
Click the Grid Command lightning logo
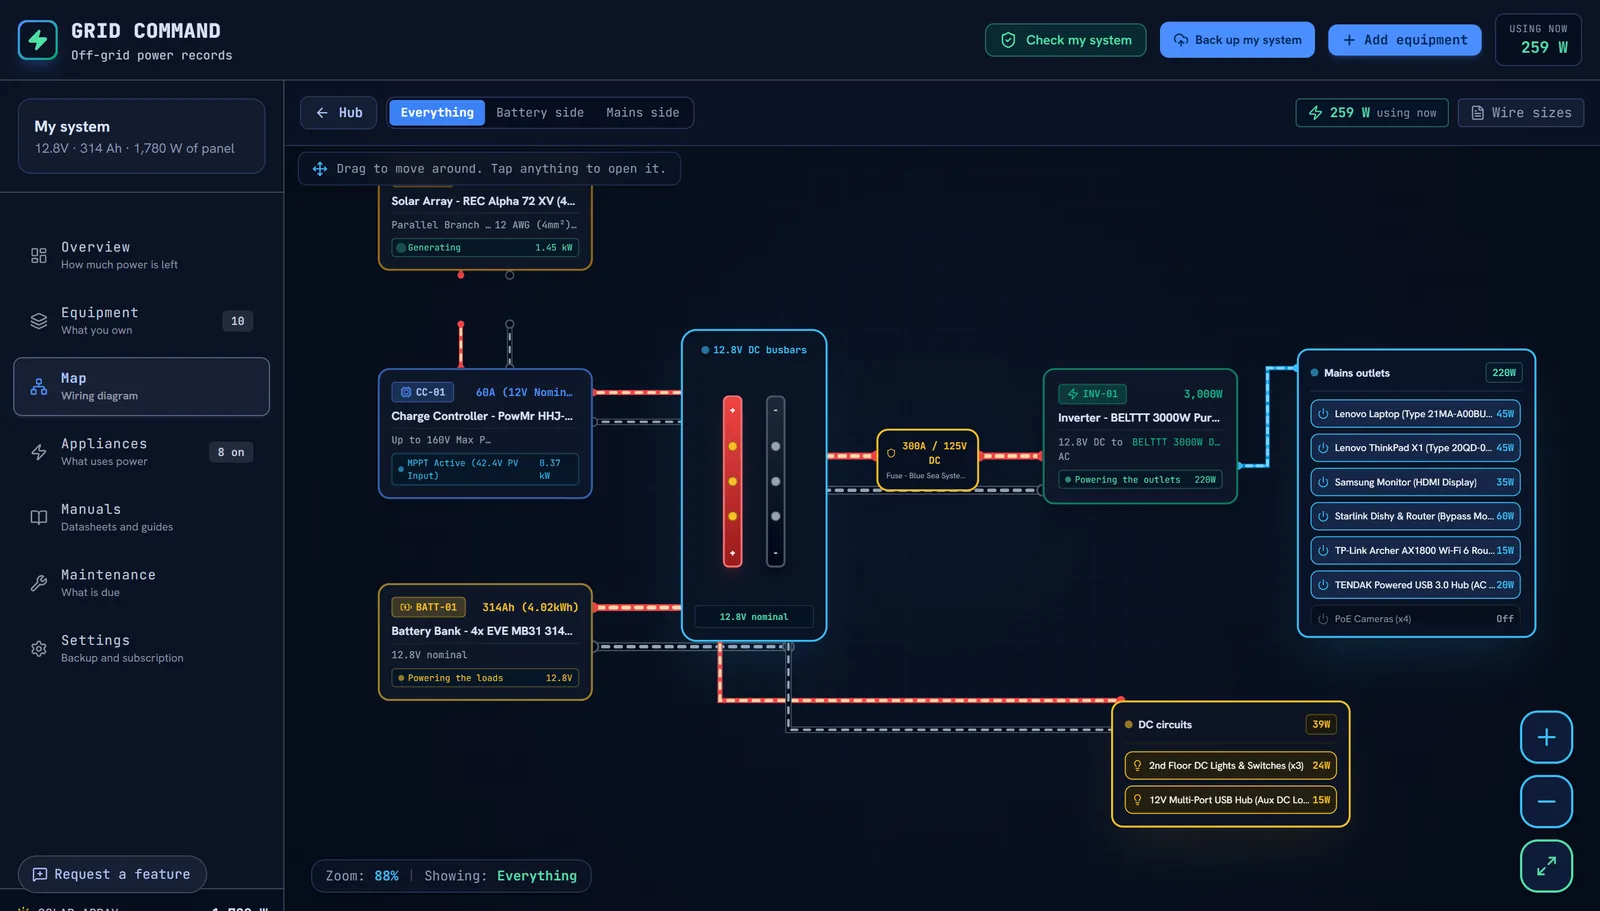38,40
